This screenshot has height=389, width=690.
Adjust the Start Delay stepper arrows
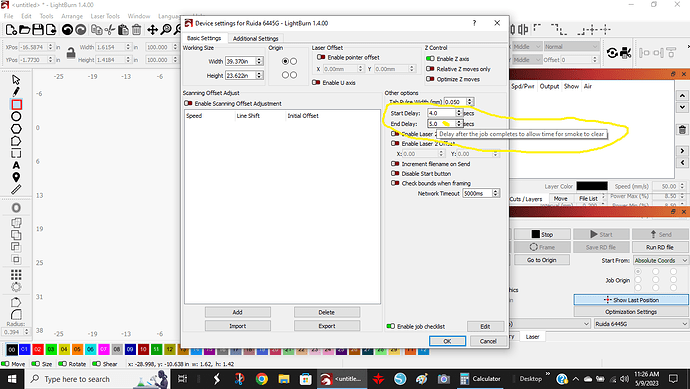pos(459,113)
